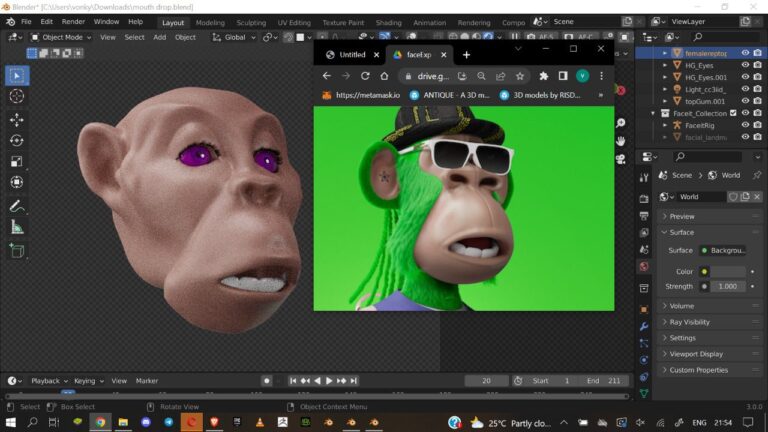Go back in the Chrome browser
Screen dimensions: 768x432
pyautogui.click(x=327, y=76)
